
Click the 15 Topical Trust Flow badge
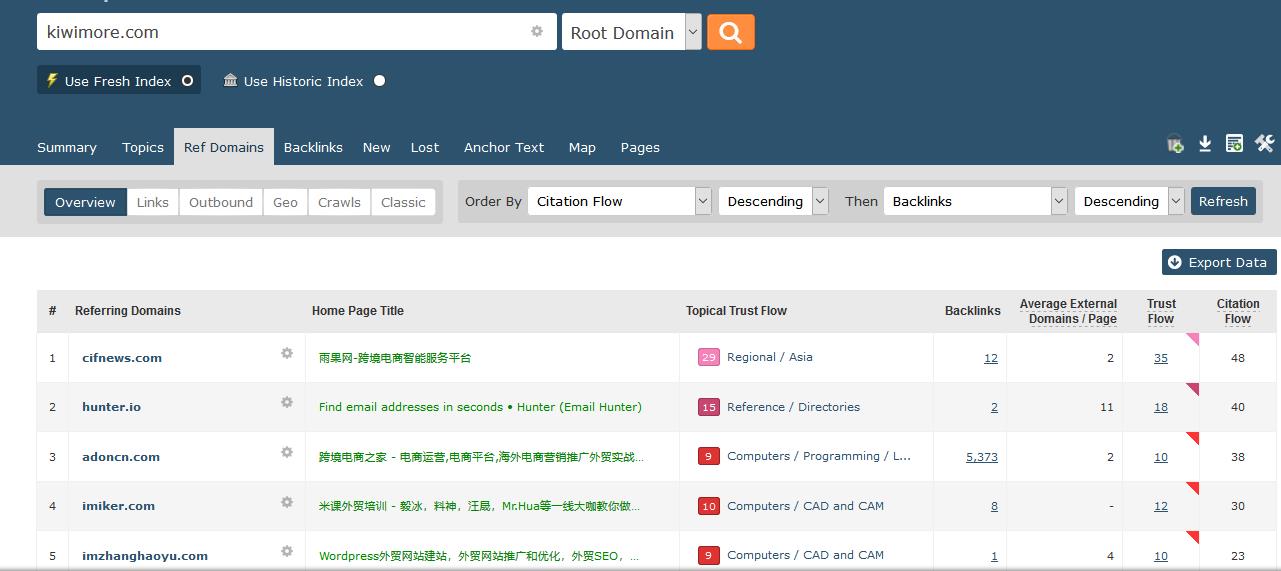click(709, 407)
